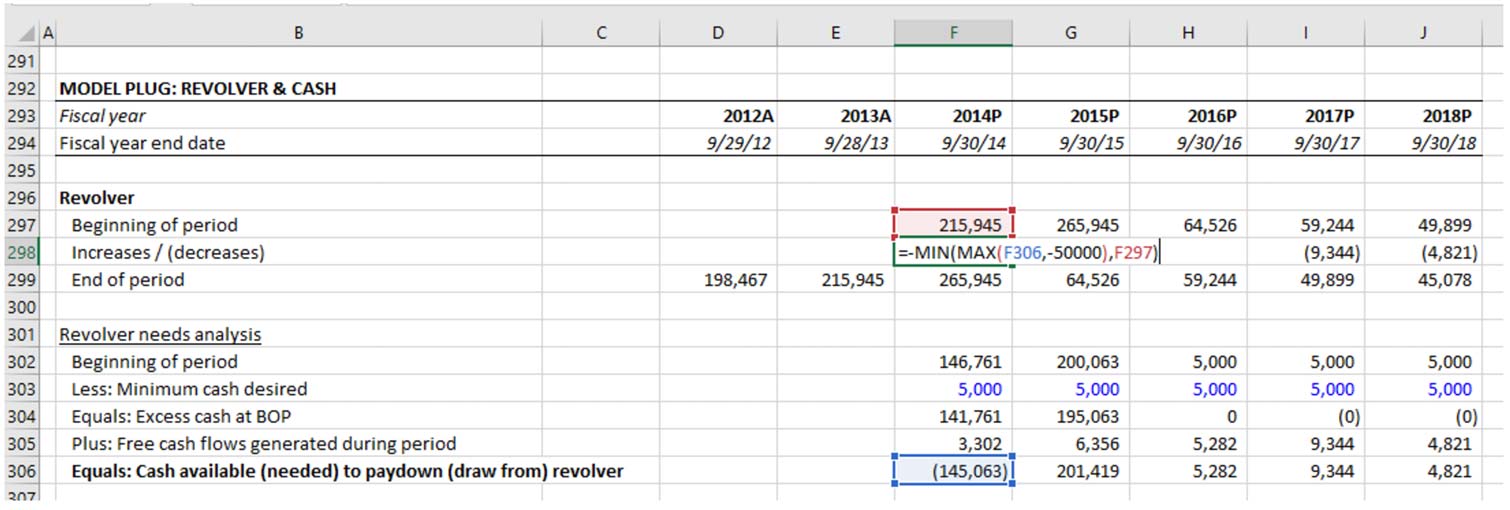Click MODEL PLUG: REVOLVER & CASH title cell
Viewport: 1510px width, 510px height.
[198, 88]
